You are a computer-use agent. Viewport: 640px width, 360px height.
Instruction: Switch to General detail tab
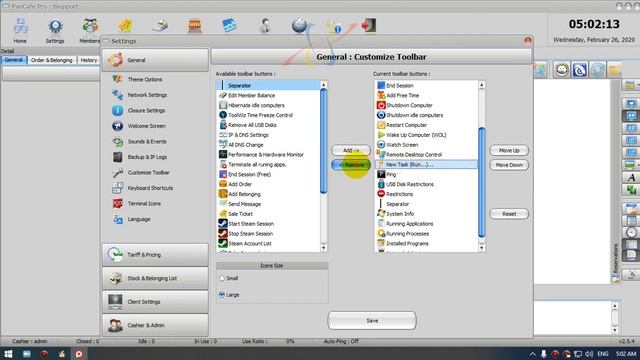(14, 60)
